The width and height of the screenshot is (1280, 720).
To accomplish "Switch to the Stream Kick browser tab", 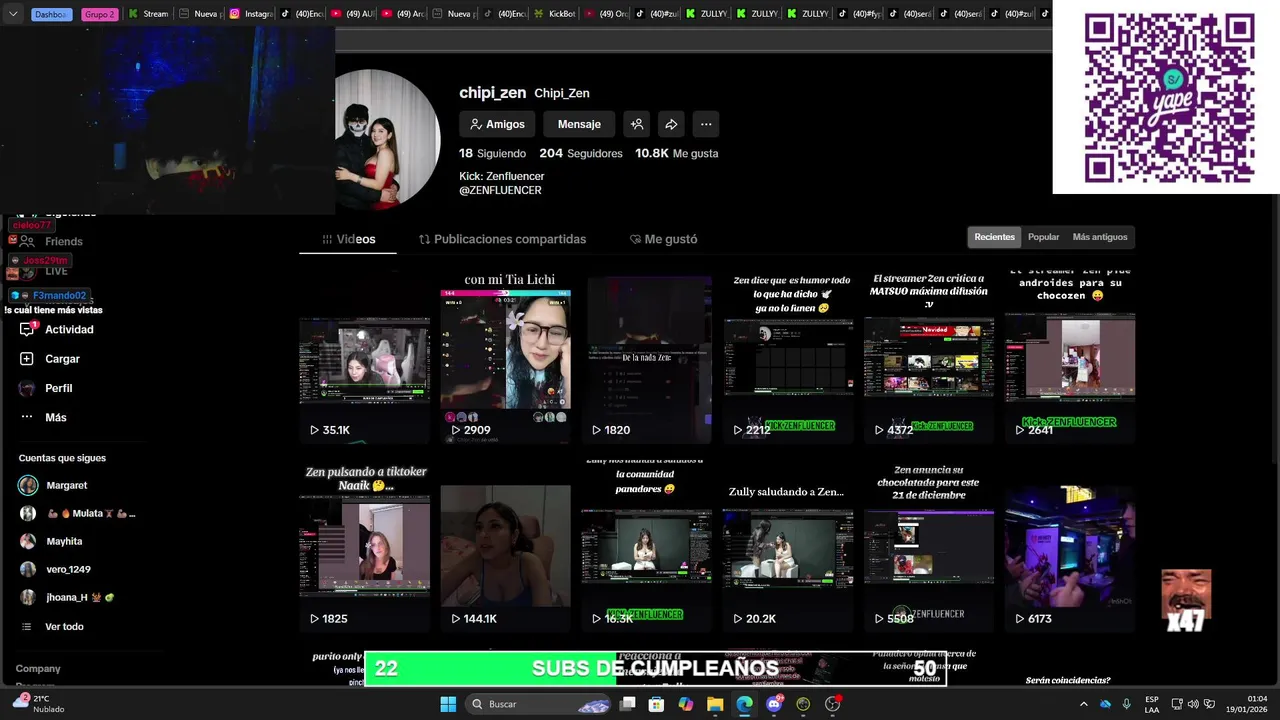I will (149, 14).
